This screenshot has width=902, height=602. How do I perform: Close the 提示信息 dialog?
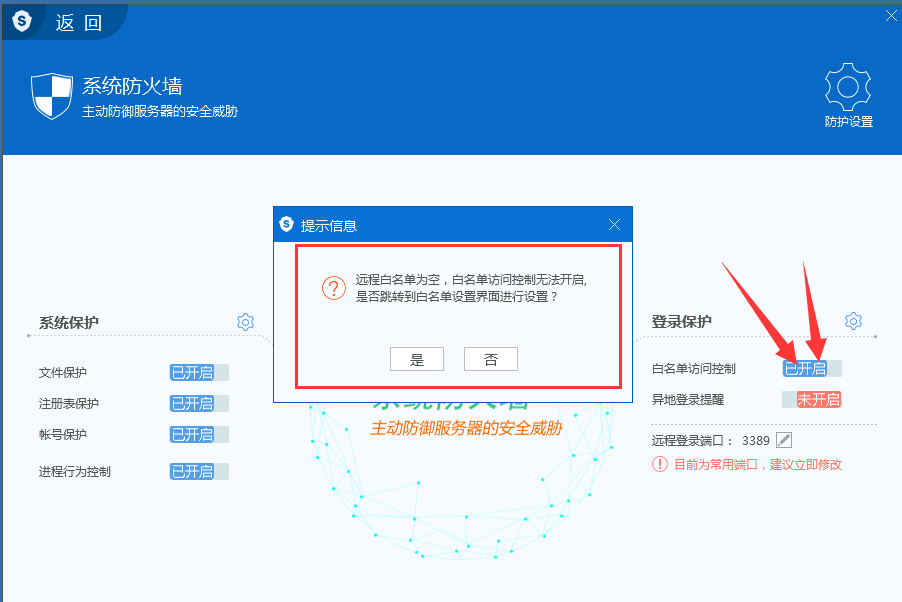[x=614, y=225]
